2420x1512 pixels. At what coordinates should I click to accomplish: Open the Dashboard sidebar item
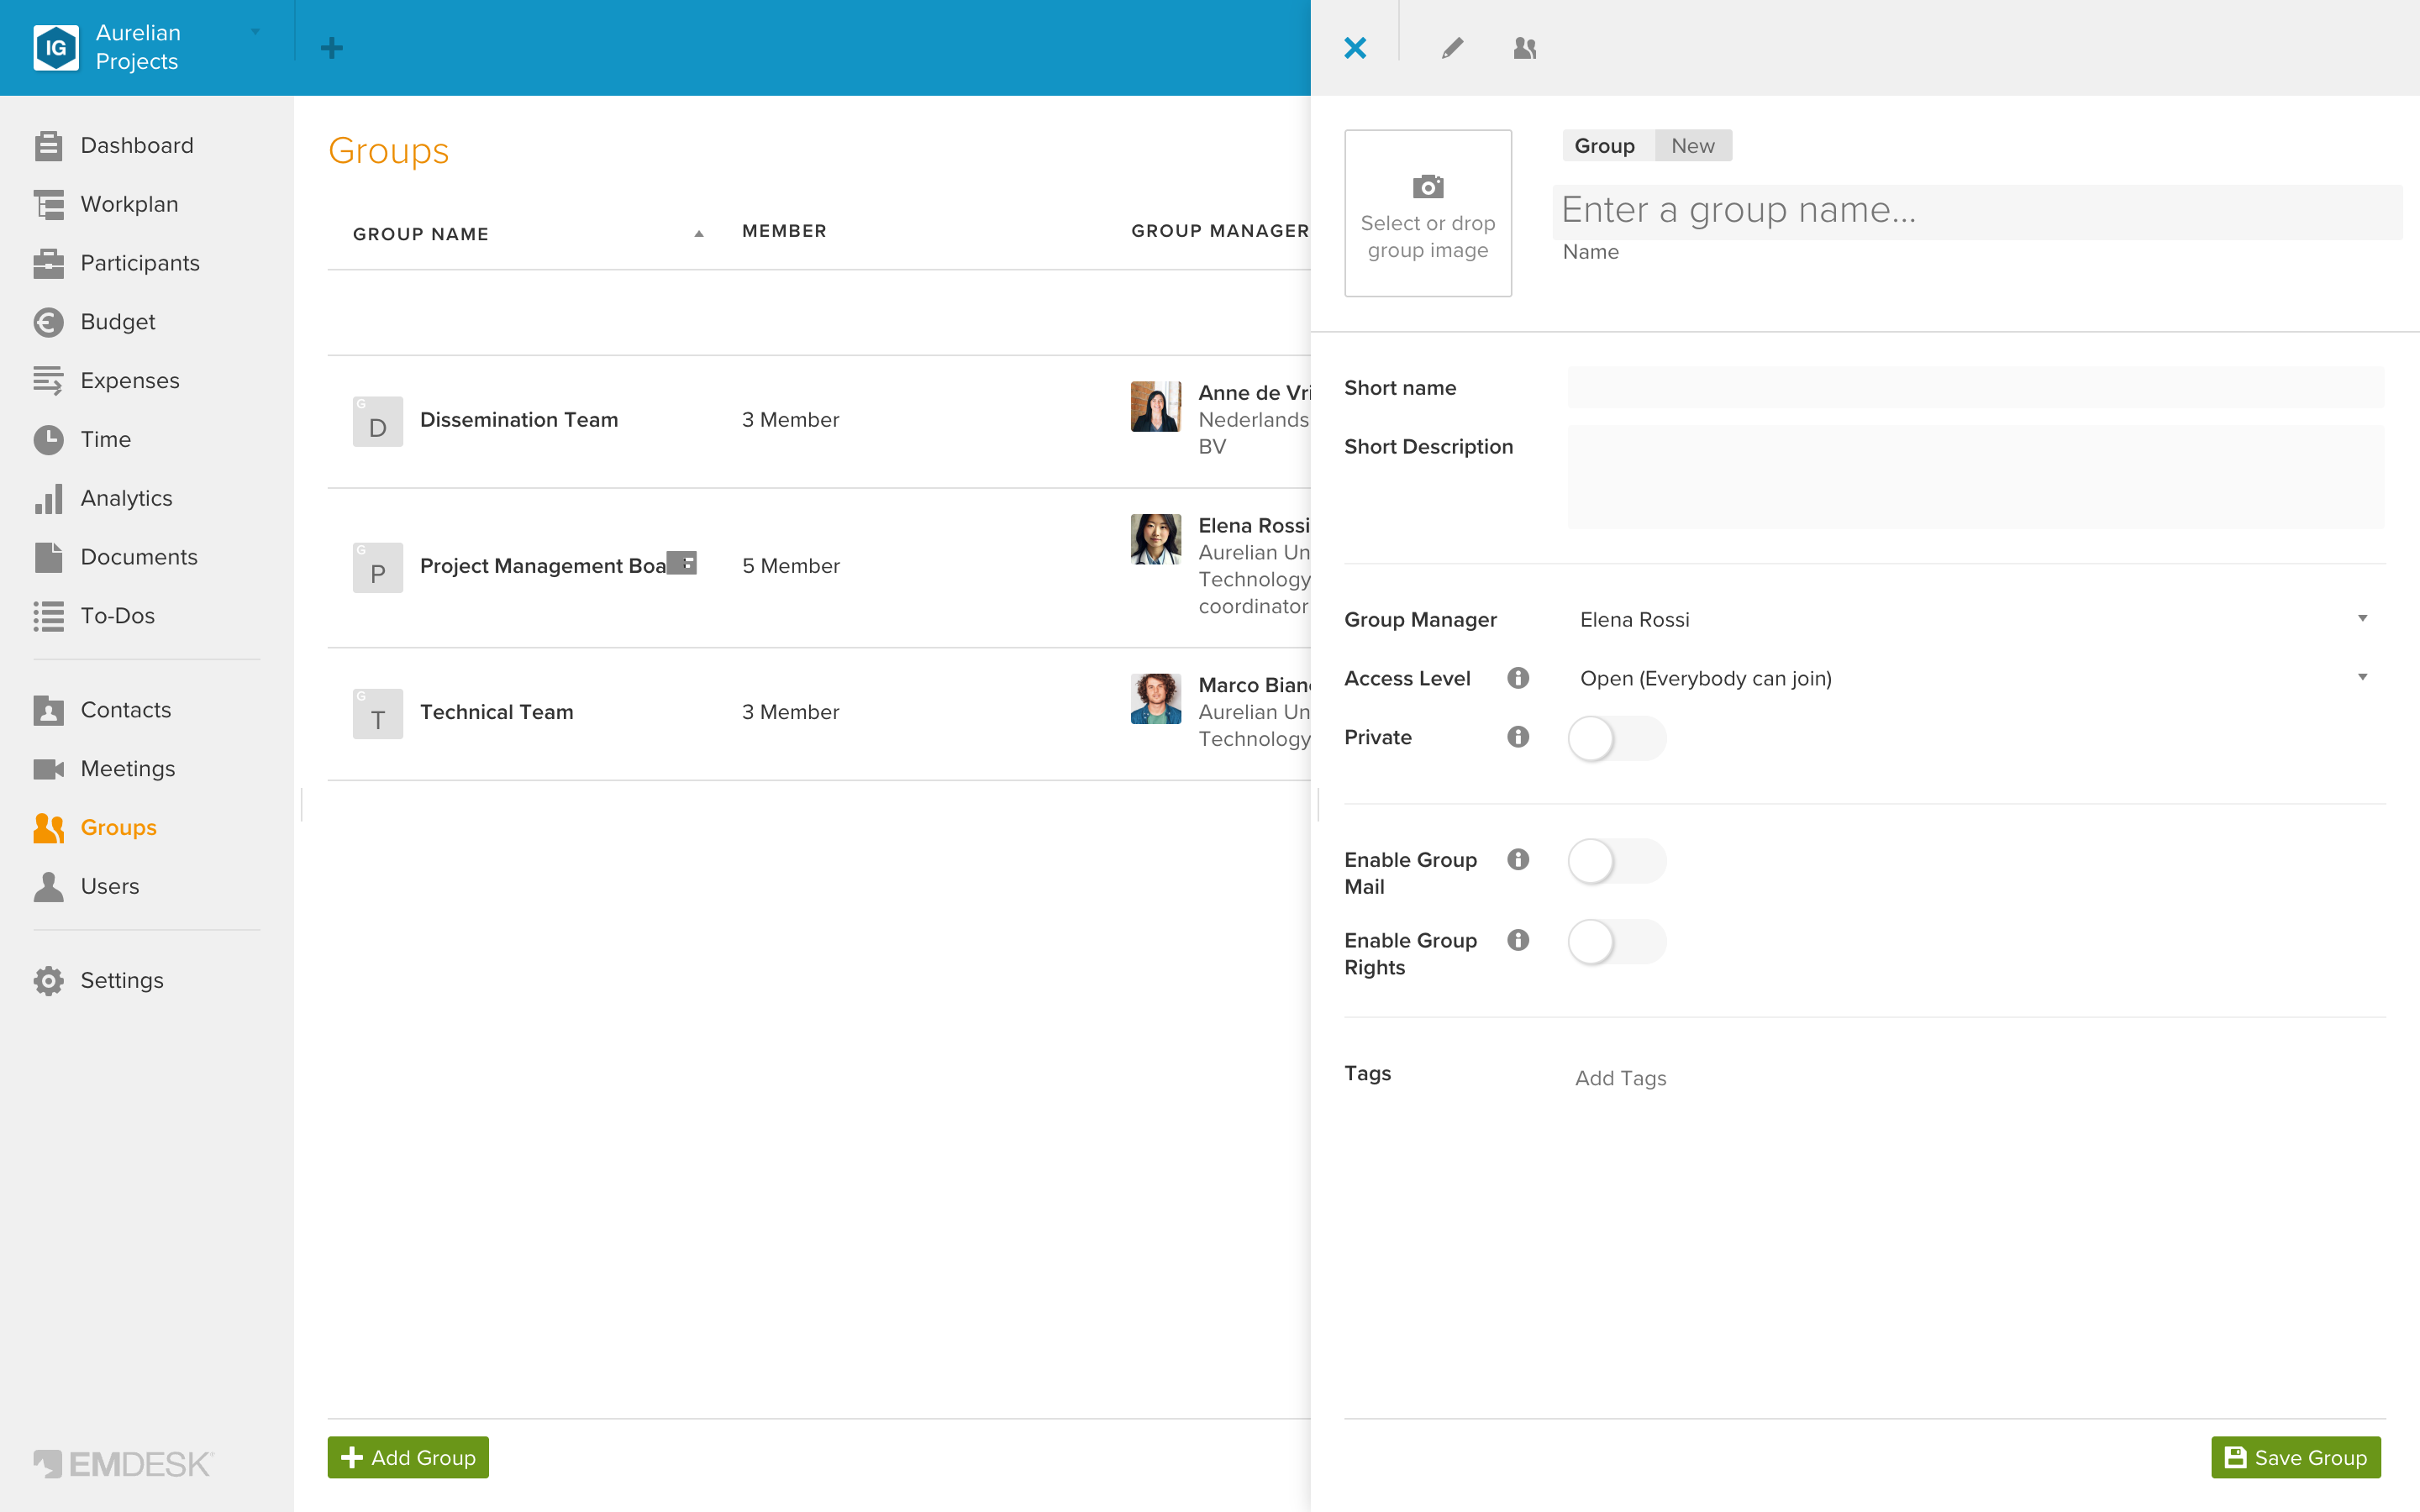click(114, 146)
